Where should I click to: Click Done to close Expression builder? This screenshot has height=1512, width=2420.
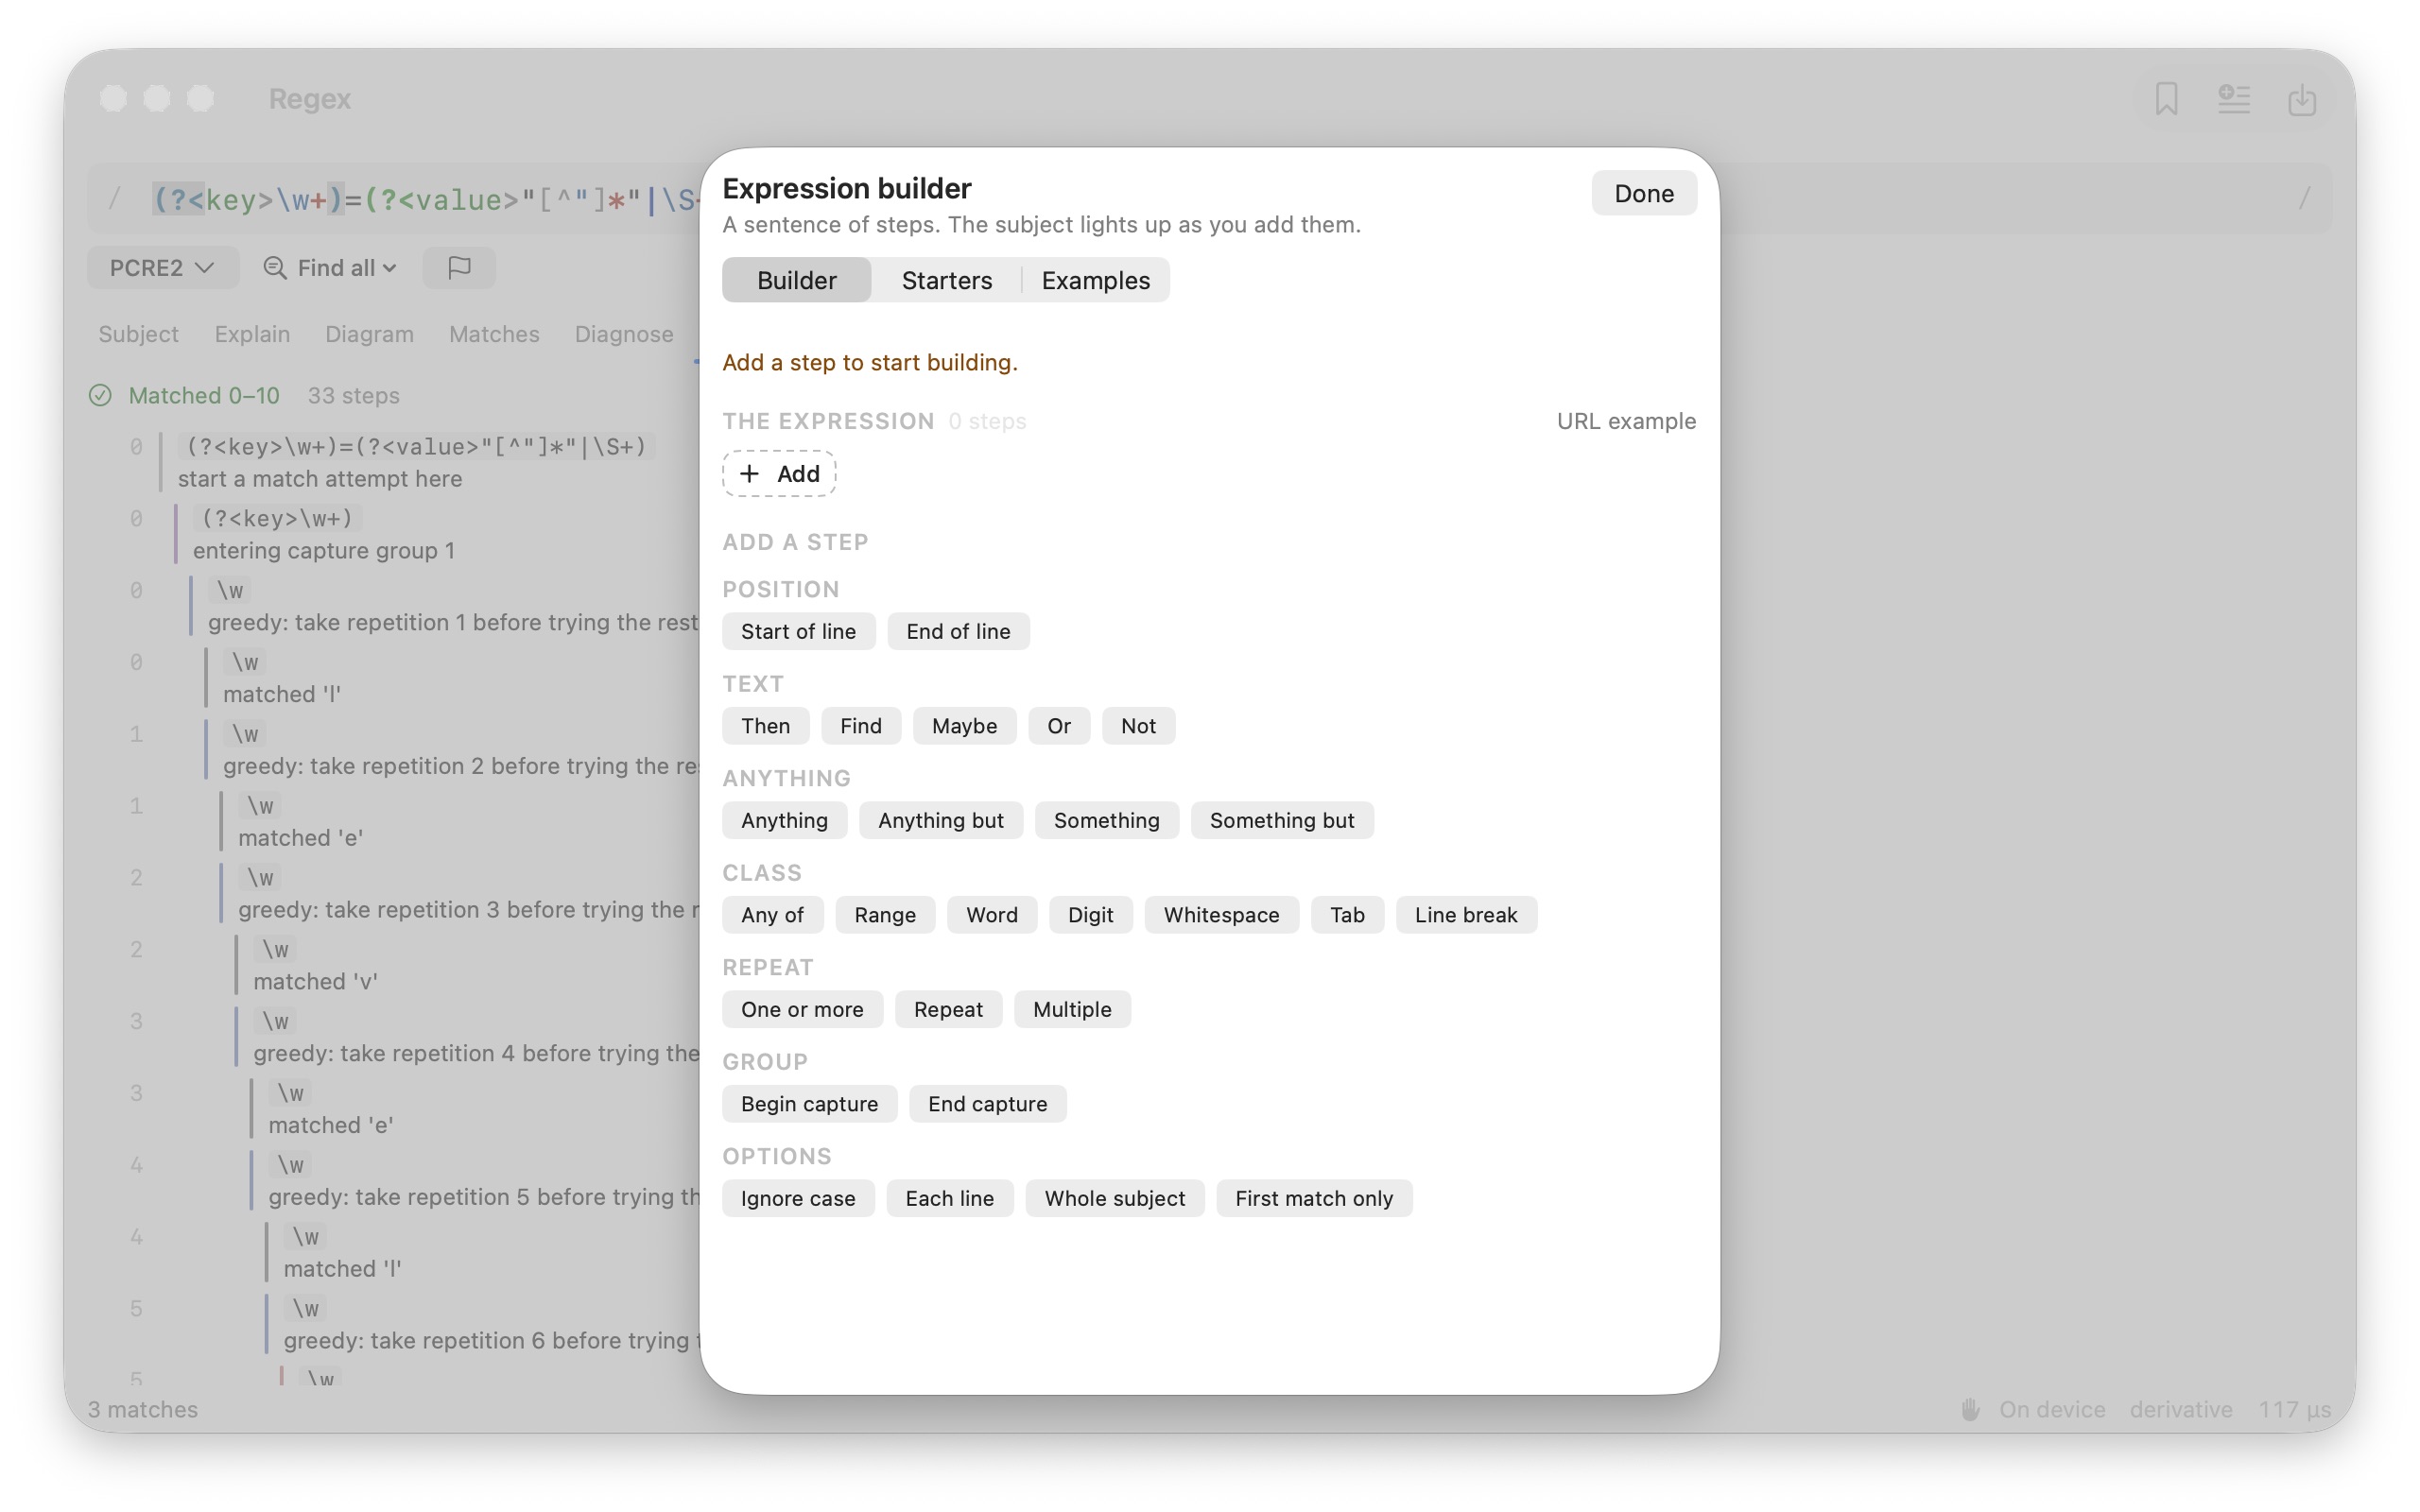pos(1643,193)
